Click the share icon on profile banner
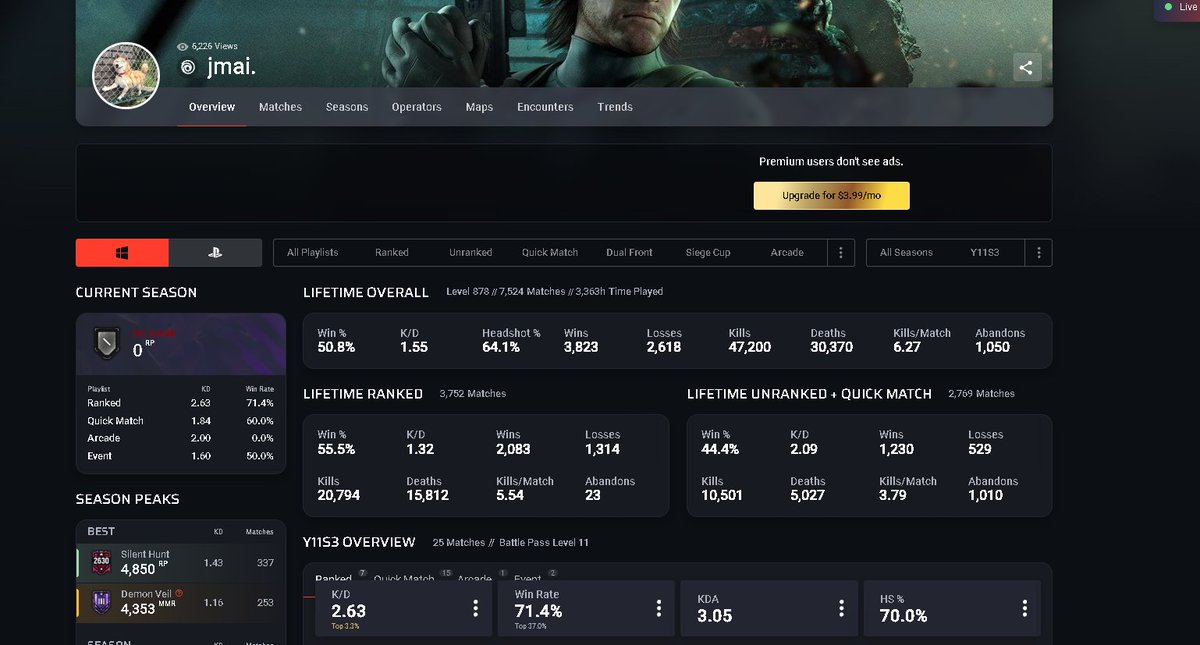 click(1026, 68)
